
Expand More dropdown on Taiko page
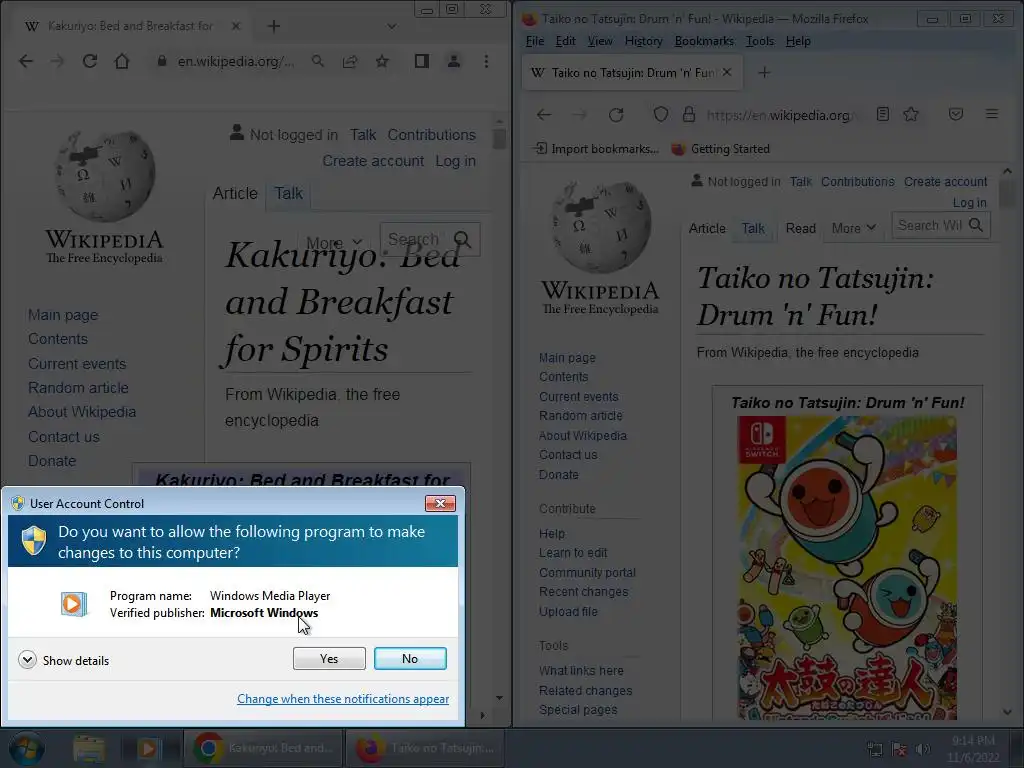click(854, 229)
